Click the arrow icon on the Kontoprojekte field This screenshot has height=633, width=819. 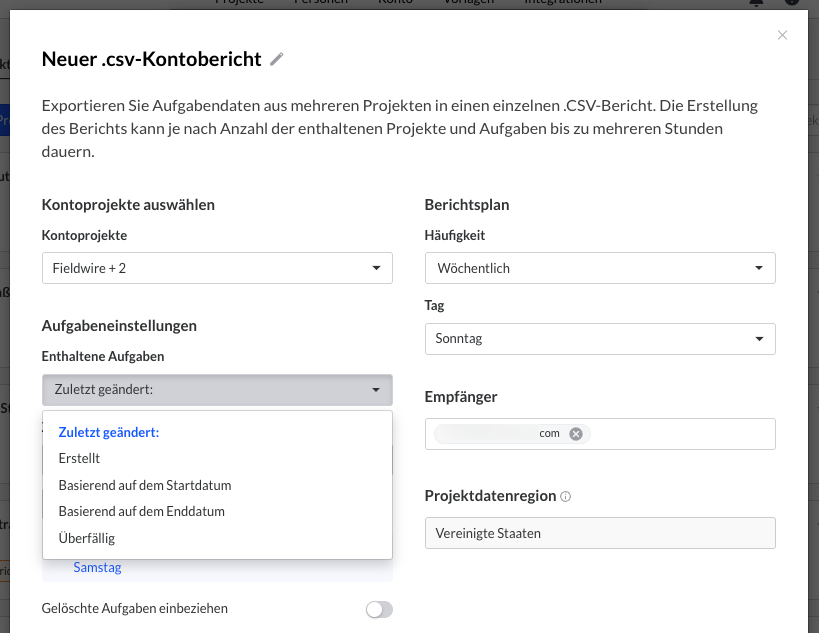click(376, 268)
